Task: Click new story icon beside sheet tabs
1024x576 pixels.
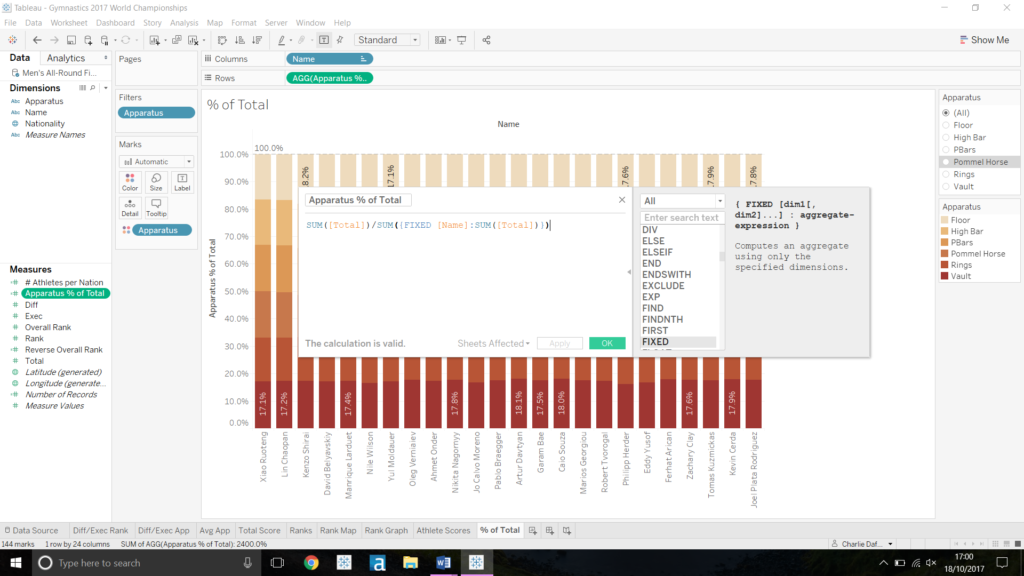Action: (567, 530)
